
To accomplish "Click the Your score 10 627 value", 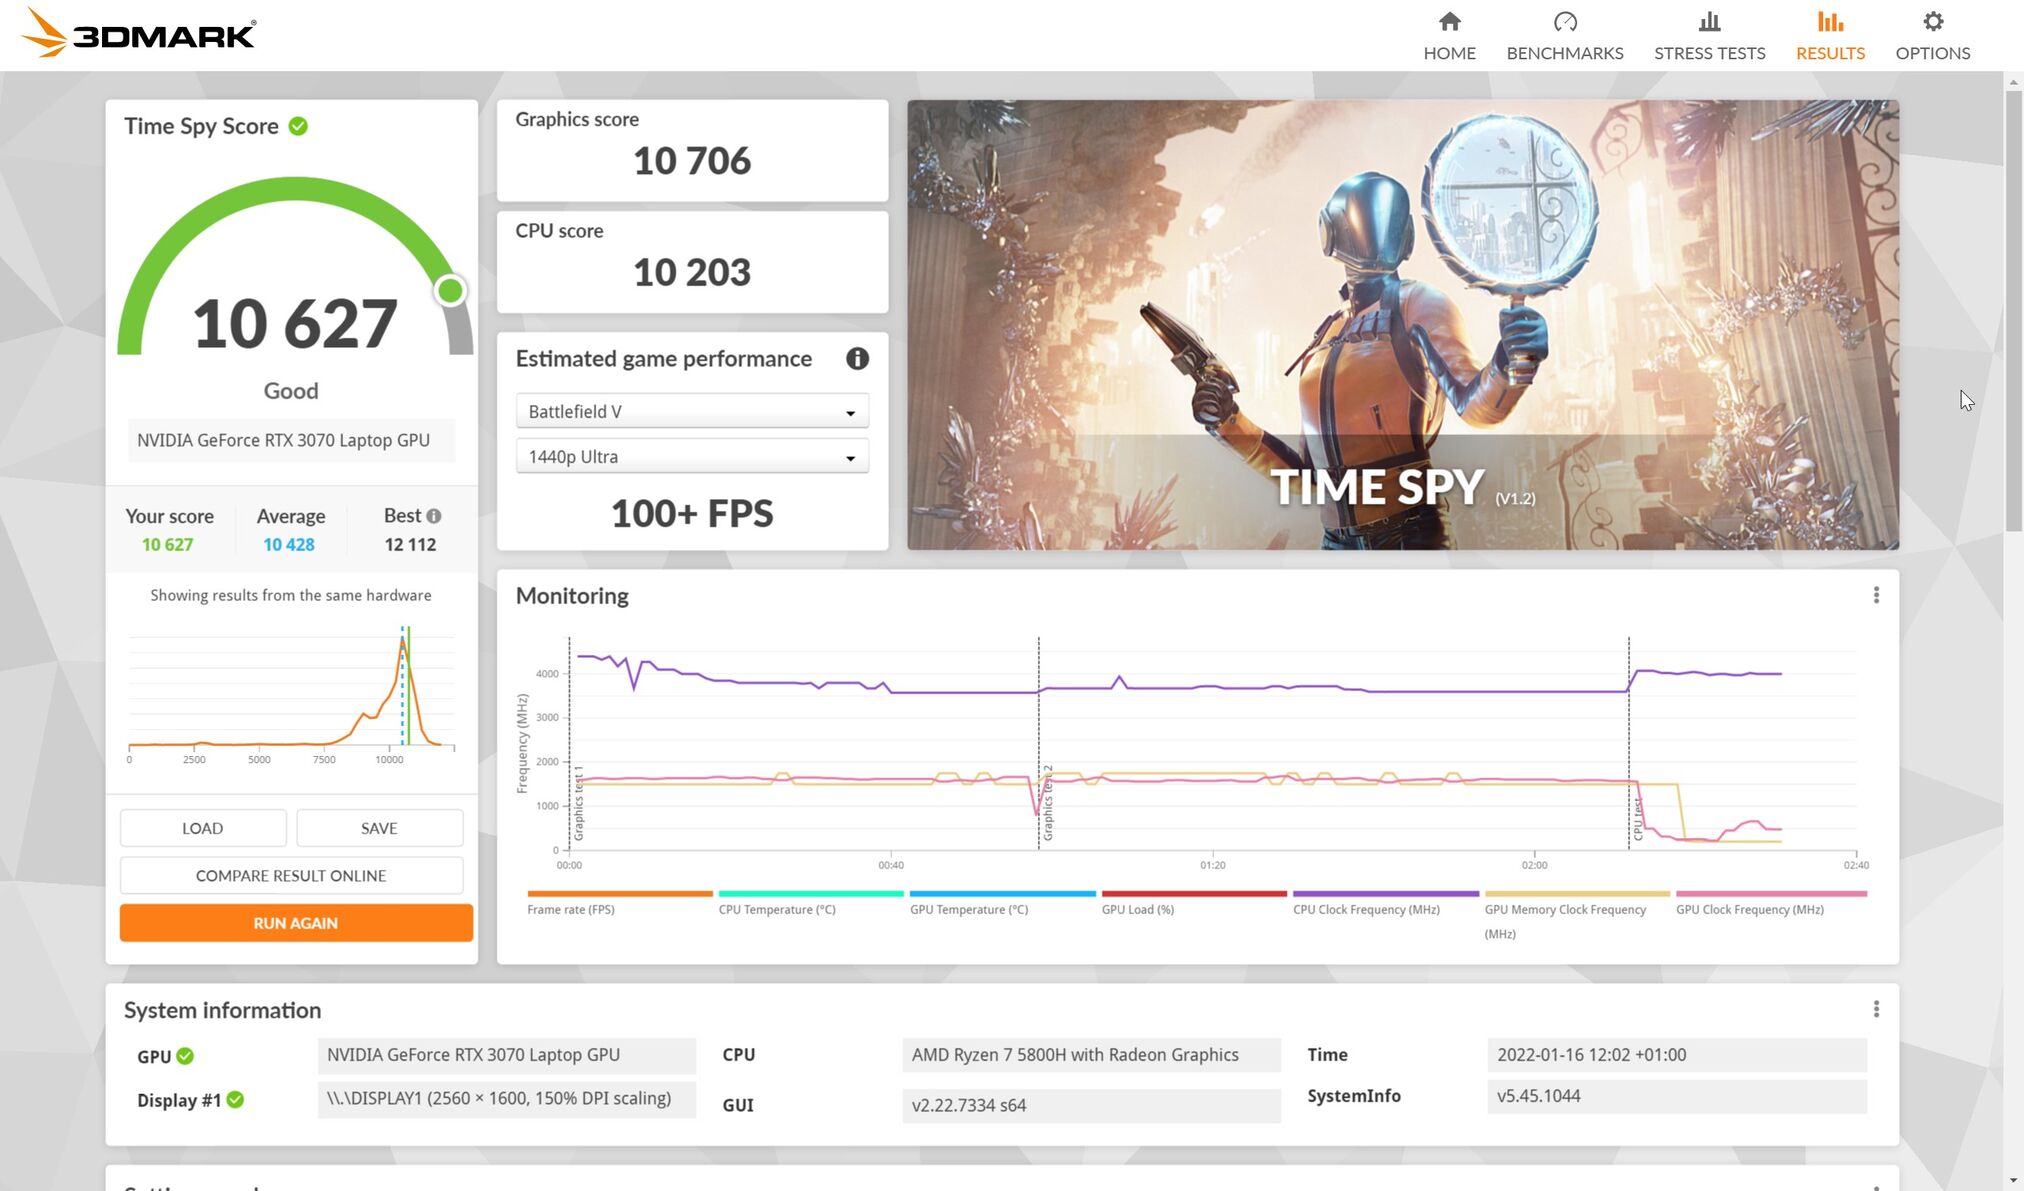I will (x=167, y=545).
